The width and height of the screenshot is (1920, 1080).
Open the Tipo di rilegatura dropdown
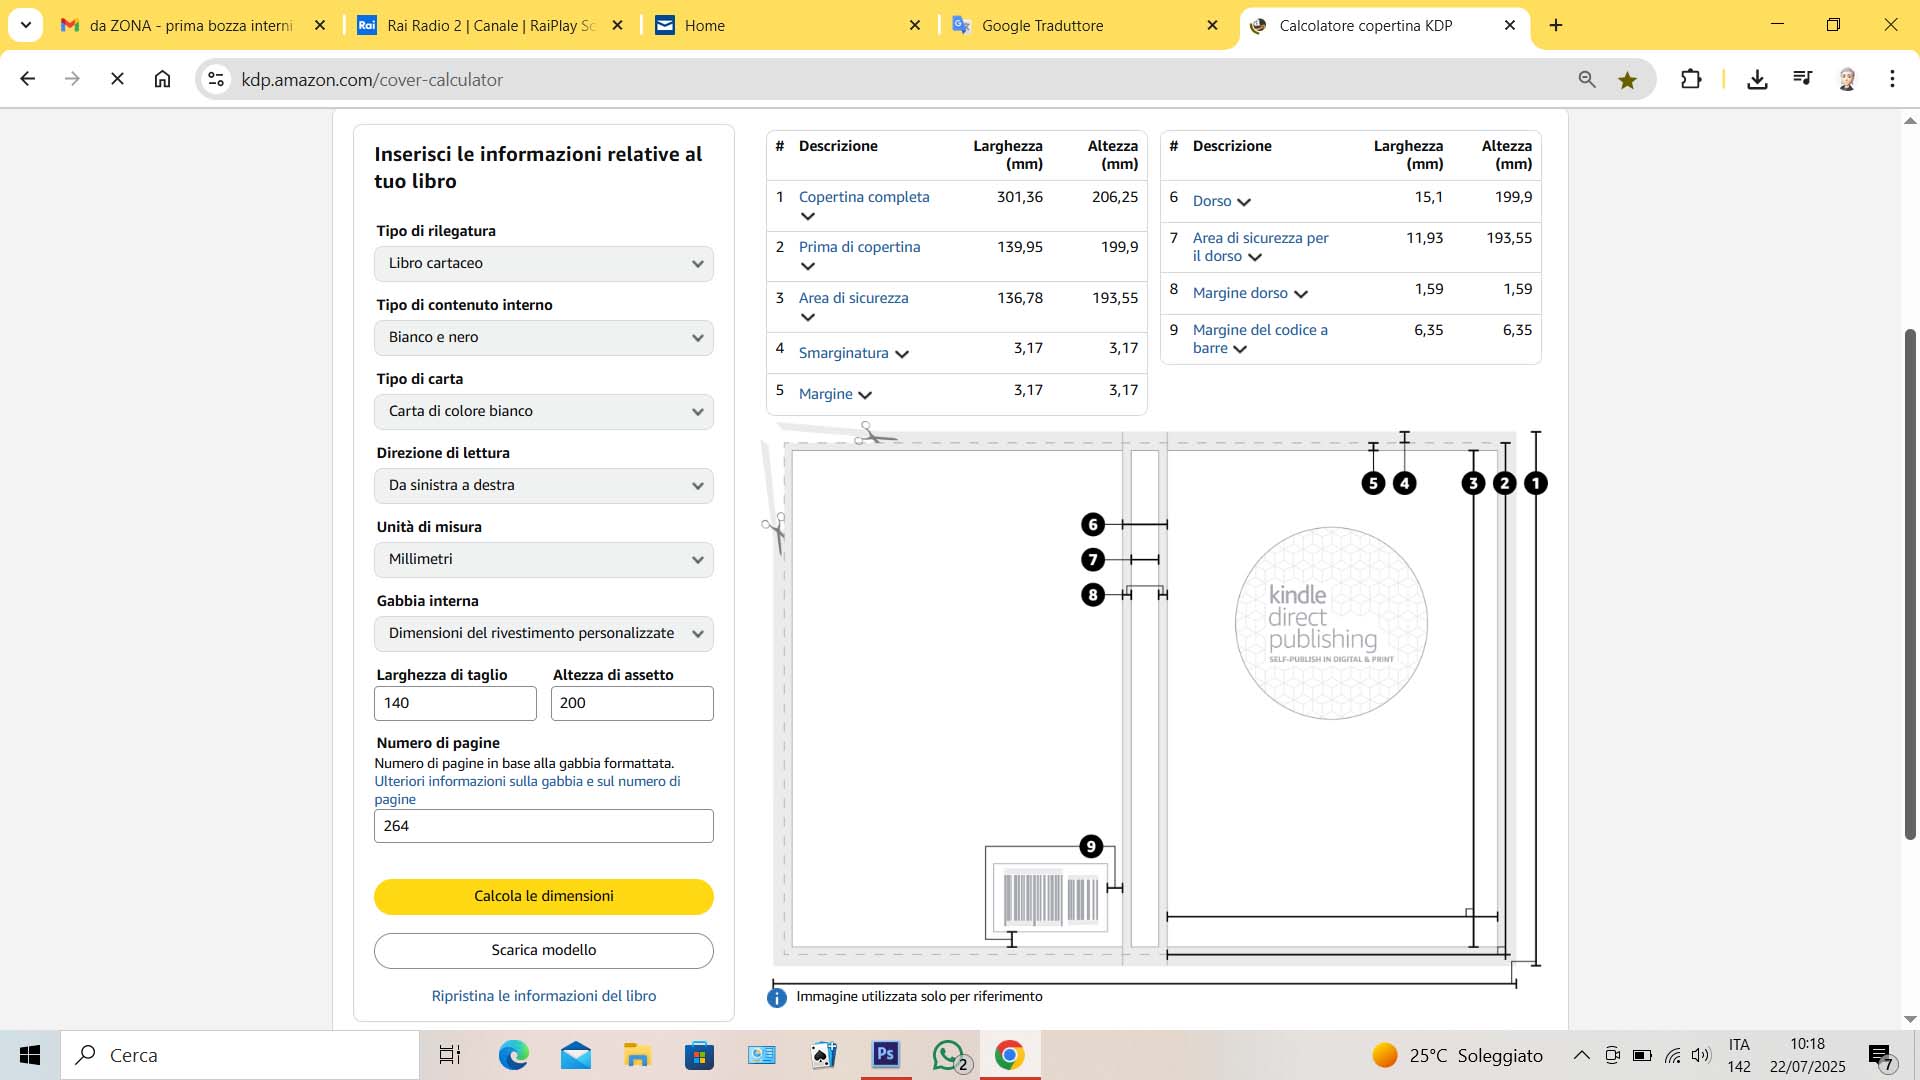(x=543, y=263)
